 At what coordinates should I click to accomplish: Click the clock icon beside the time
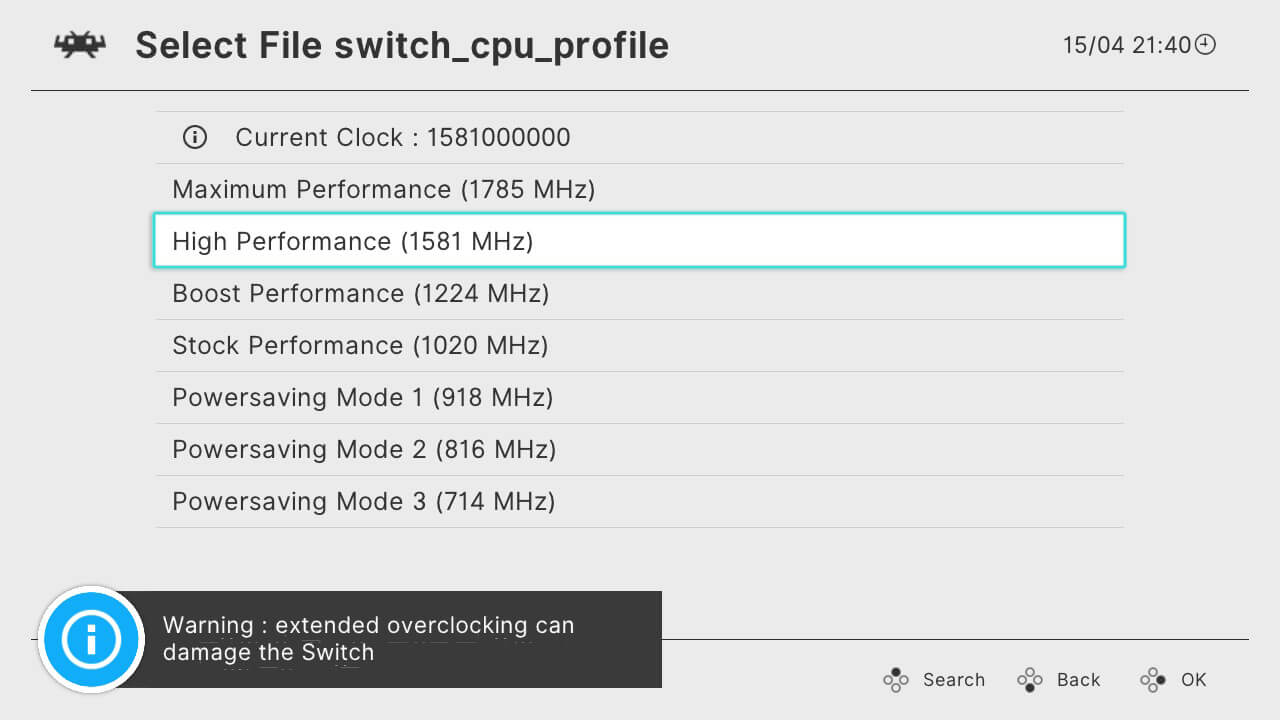click(1206, 44)
